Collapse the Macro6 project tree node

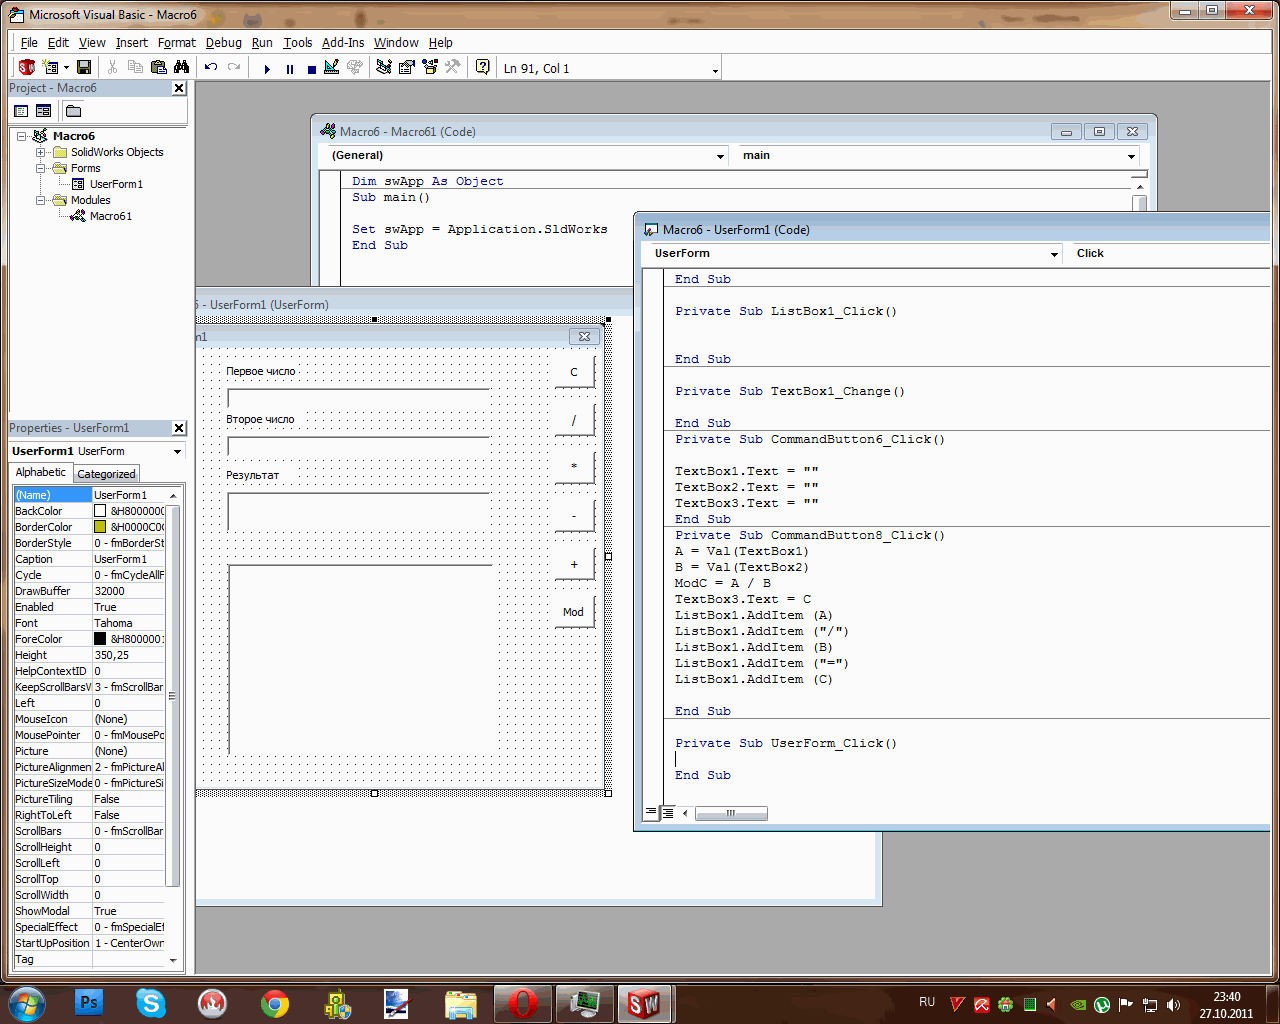(22, 136)
